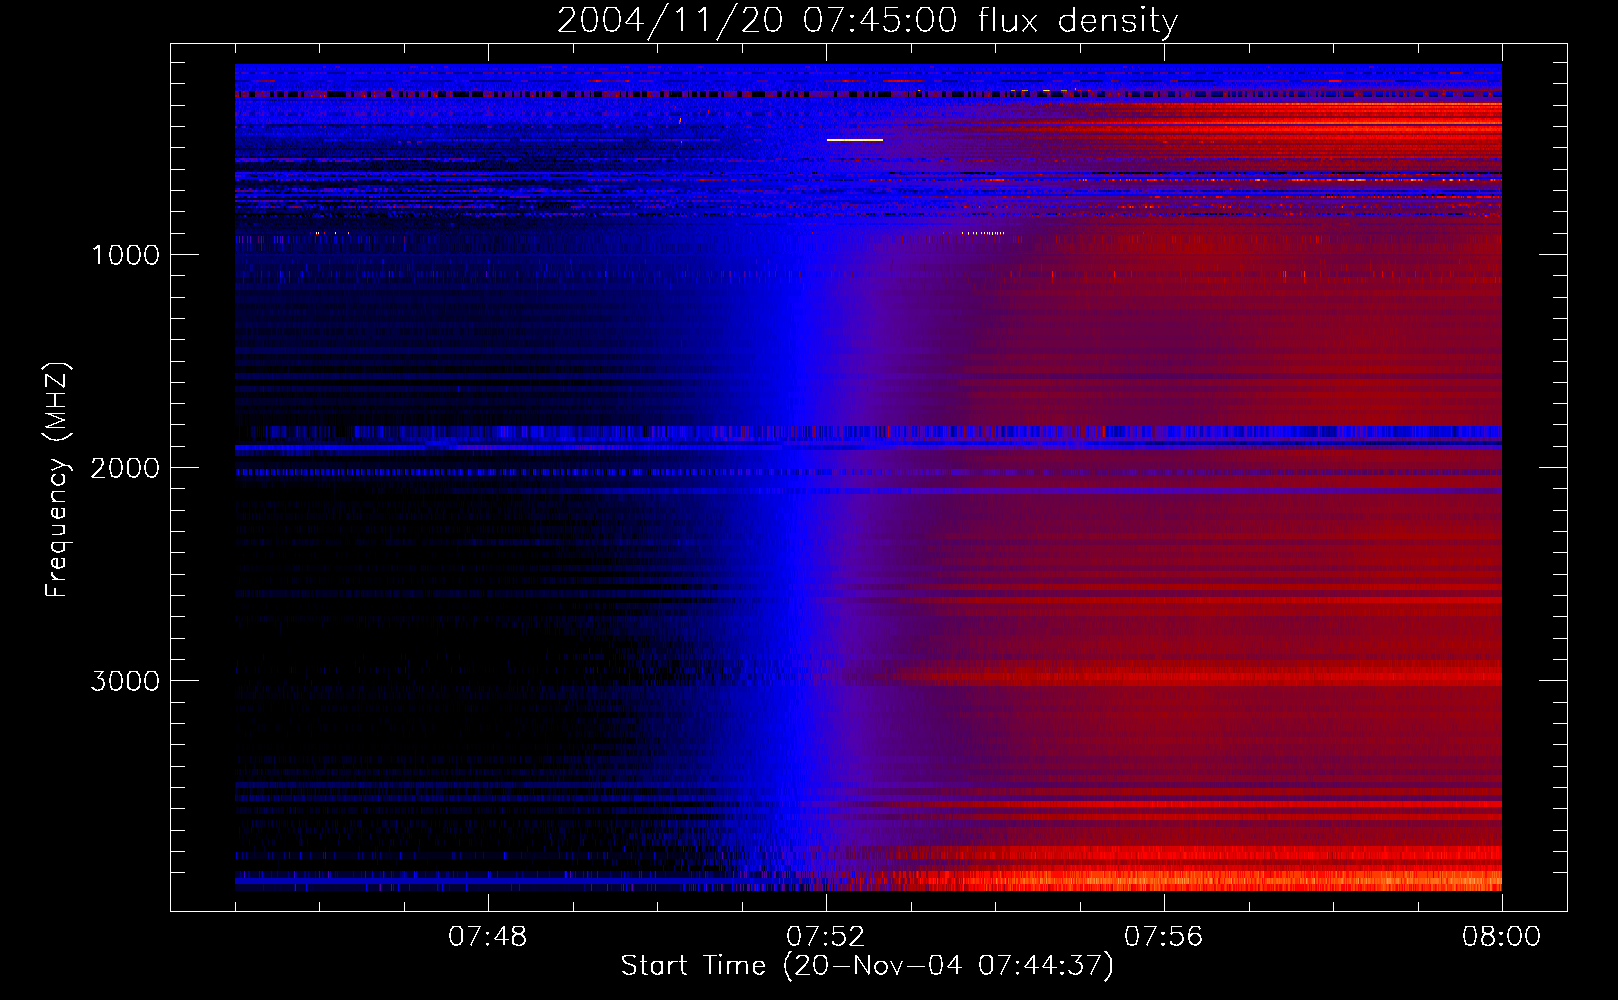The width and height of the screenshot is (1618, 1000).
Task: Click the 1000 frequency tick label
Action: [125, 255]
